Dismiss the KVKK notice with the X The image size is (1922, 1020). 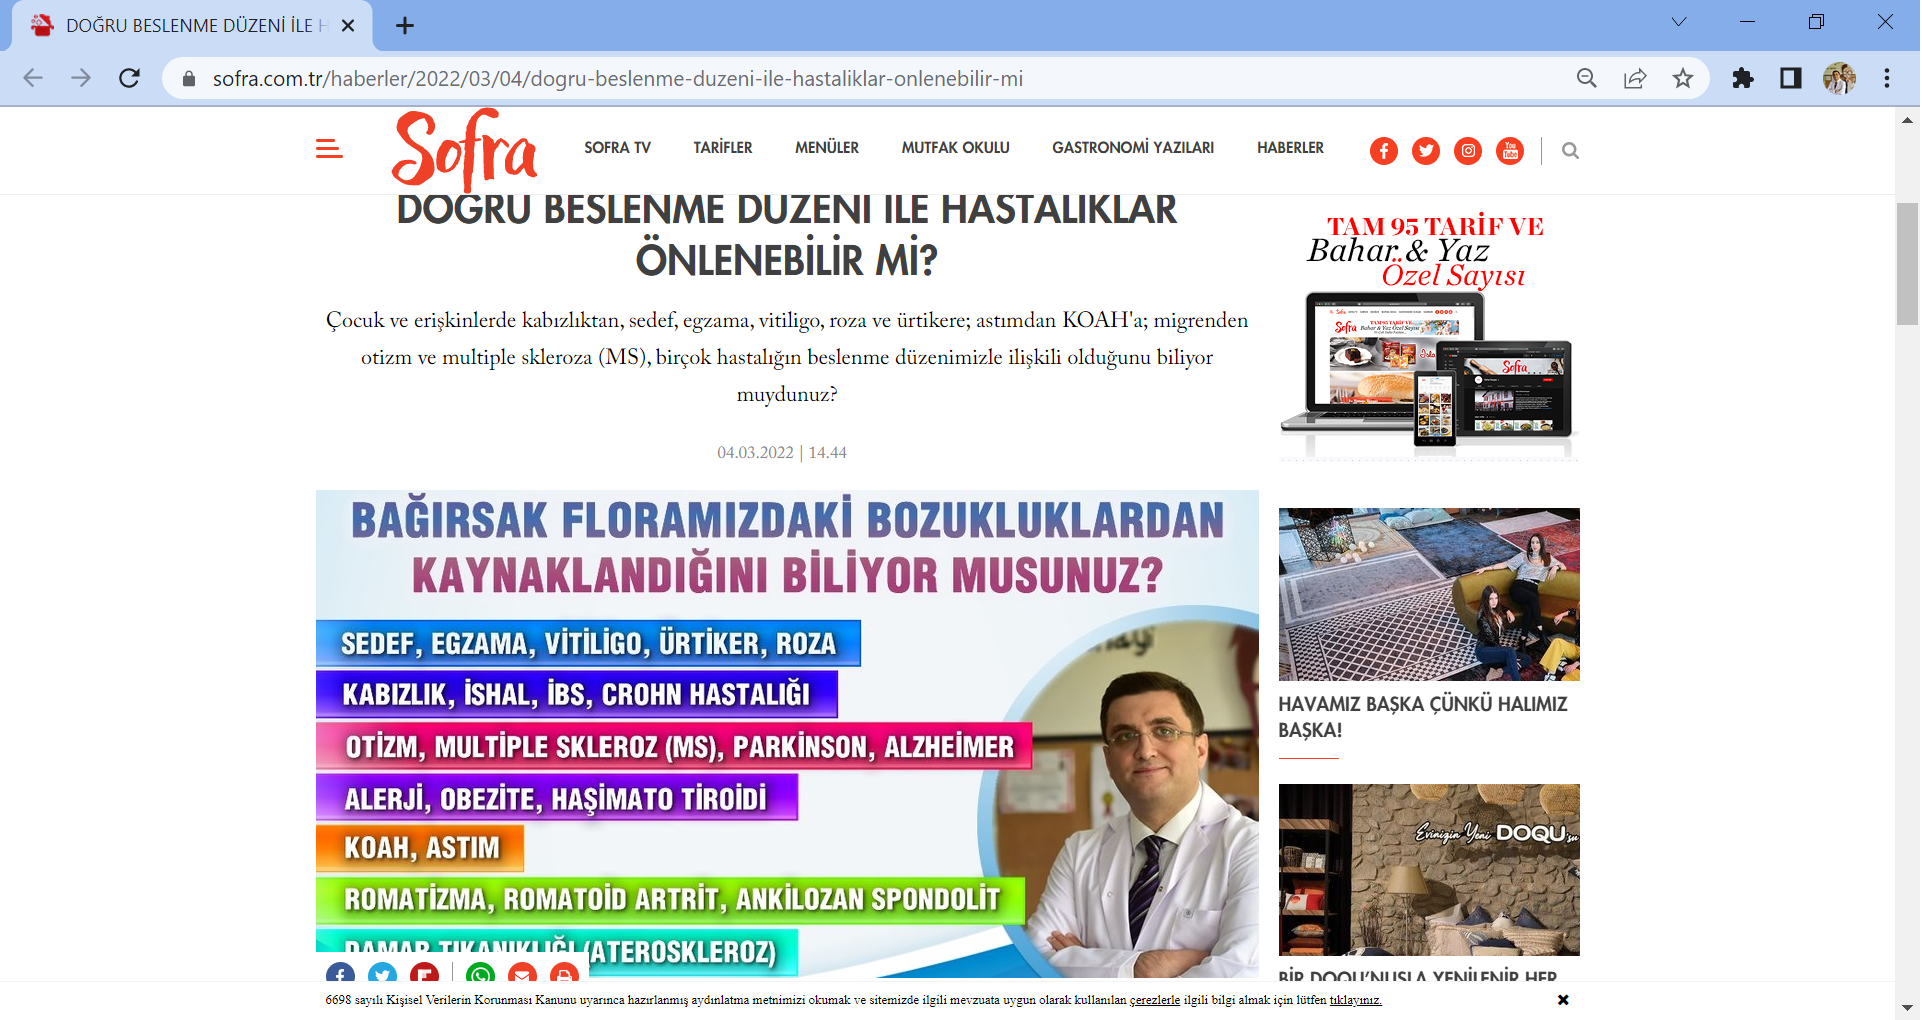click(1562, 1000)
